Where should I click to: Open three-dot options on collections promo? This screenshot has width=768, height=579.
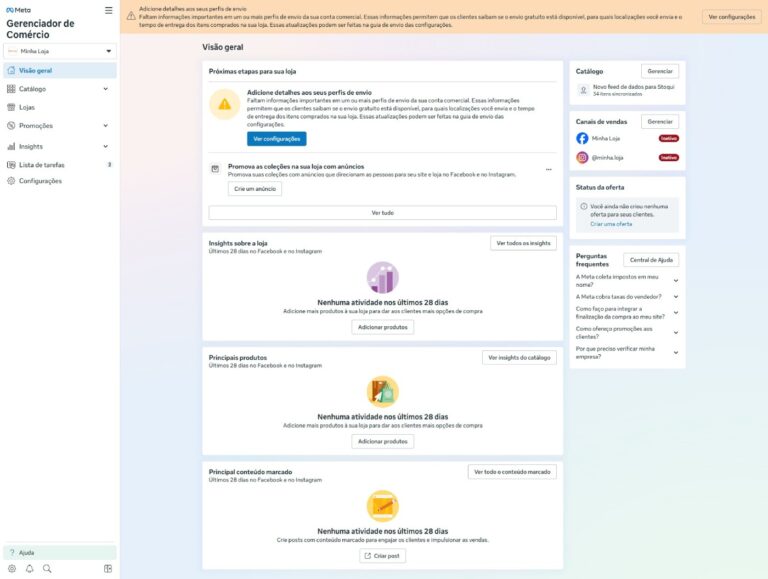click(548, 170)
